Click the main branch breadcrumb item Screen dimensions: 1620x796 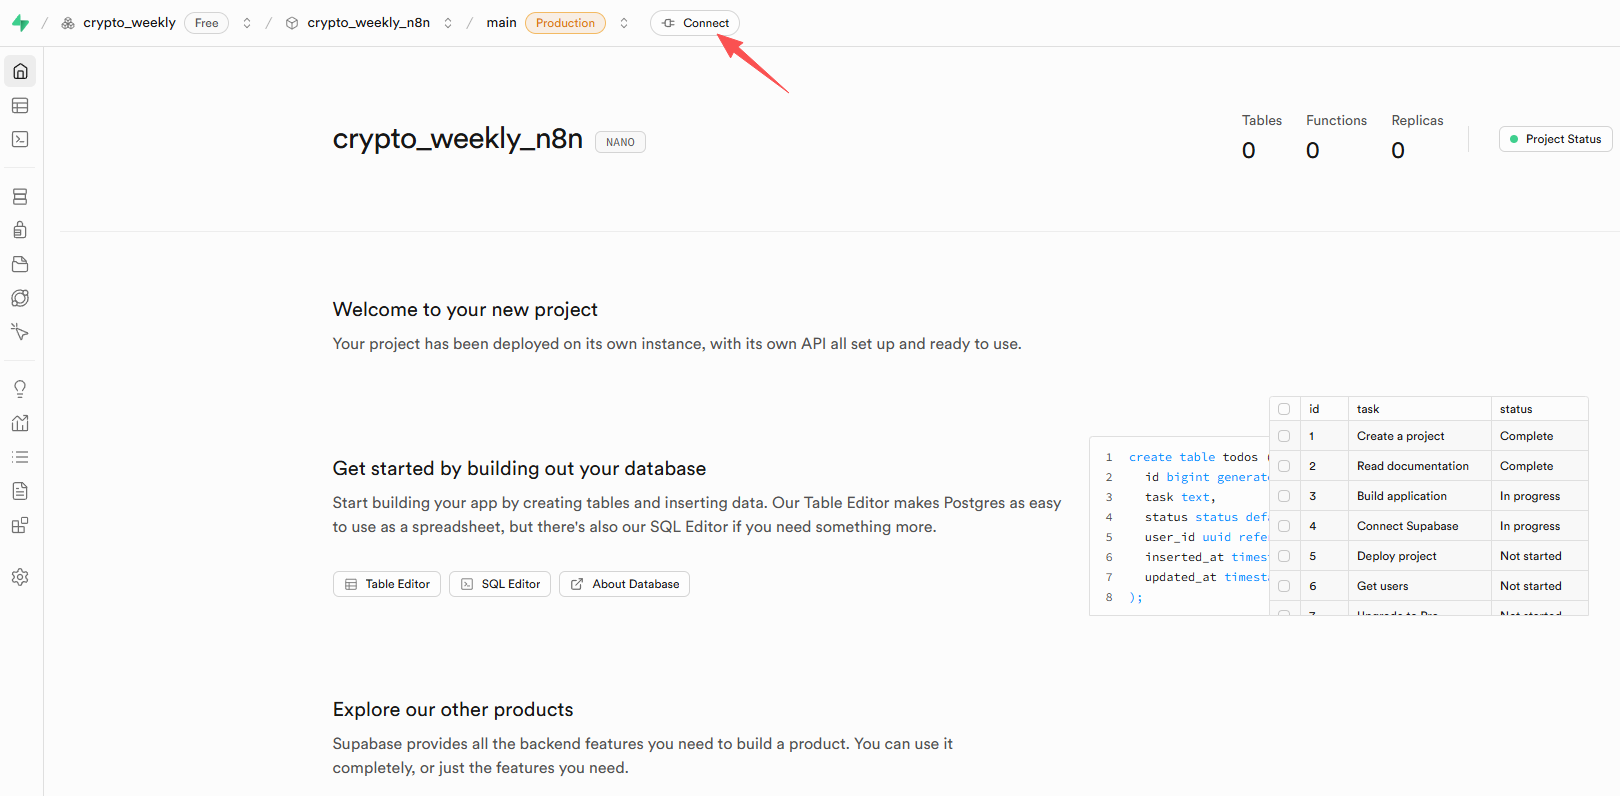coord(501,23)
